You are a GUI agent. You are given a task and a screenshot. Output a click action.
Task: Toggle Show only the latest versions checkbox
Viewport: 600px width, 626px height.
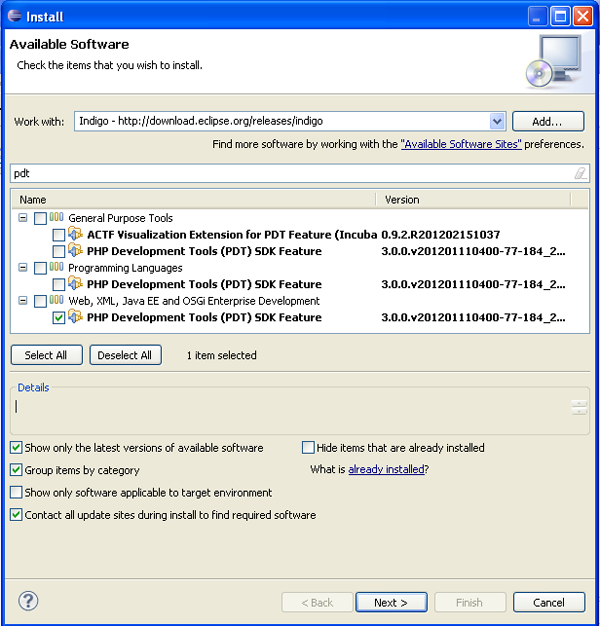point(16,448)
